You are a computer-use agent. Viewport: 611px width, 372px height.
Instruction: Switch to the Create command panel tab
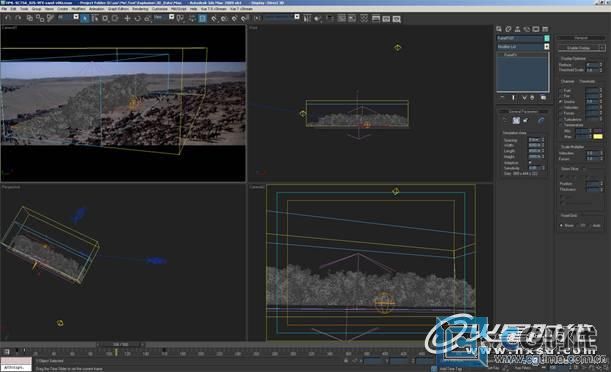pos(499,29)
